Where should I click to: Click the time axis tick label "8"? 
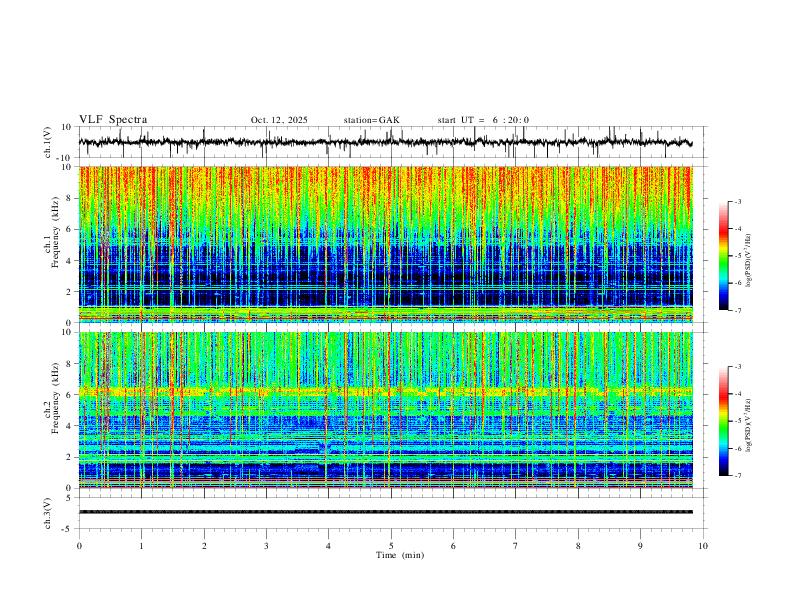pos(578,546)
